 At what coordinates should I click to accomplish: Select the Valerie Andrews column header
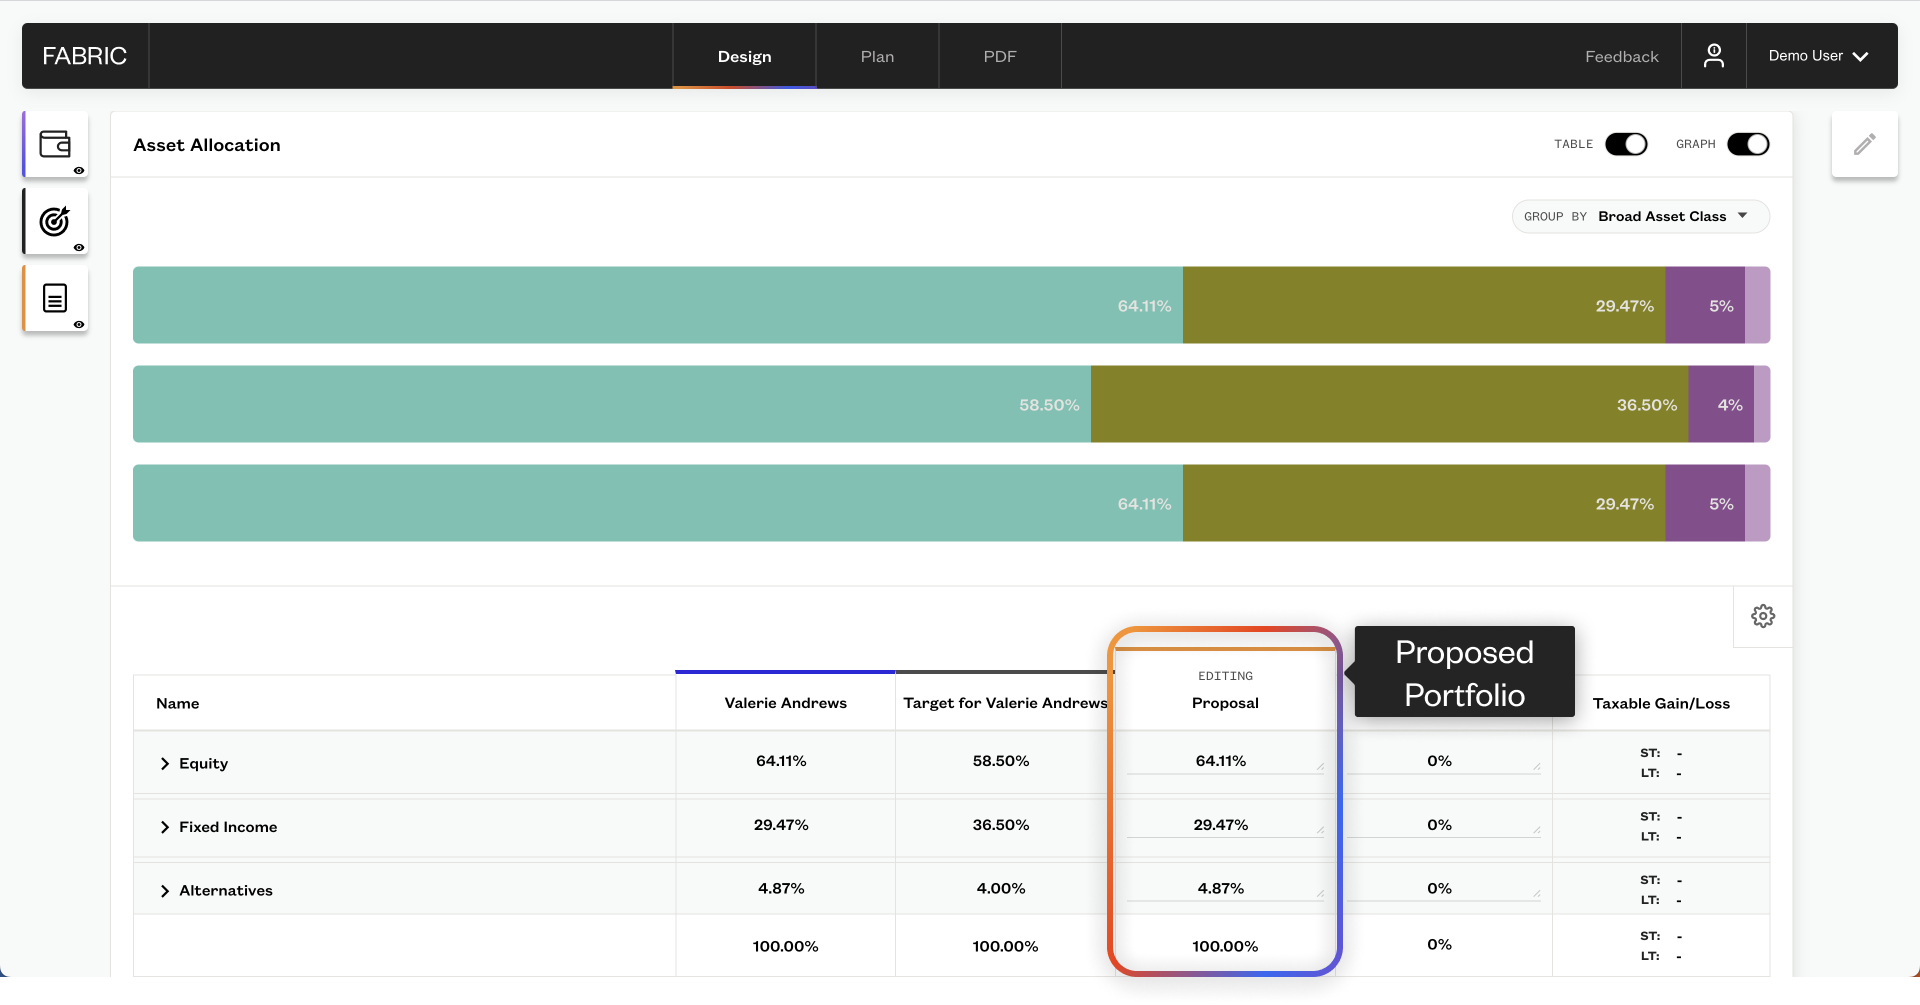pos(785,703)
